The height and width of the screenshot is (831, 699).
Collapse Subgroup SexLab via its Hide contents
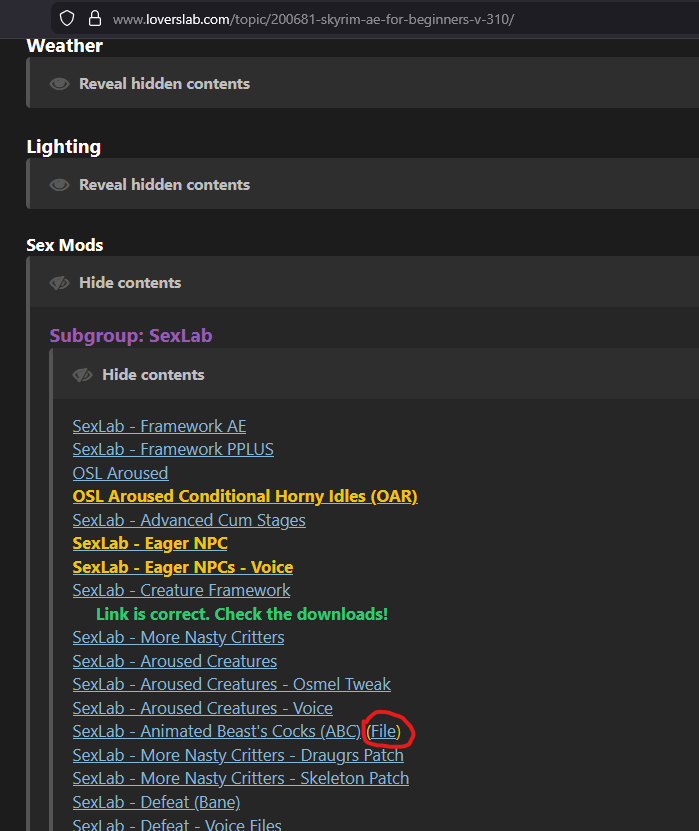point(153,375)
